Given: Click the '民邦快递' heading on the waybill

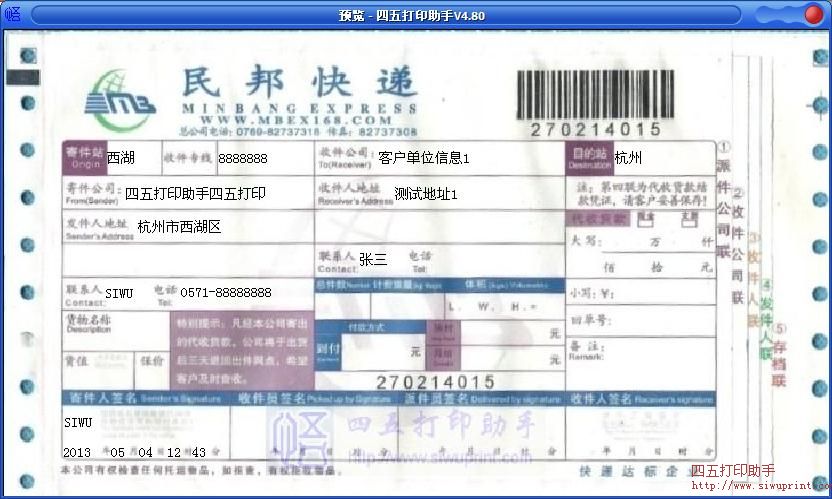Looking at the screenshot, I should pyautogui.click(x=299, y=83).
